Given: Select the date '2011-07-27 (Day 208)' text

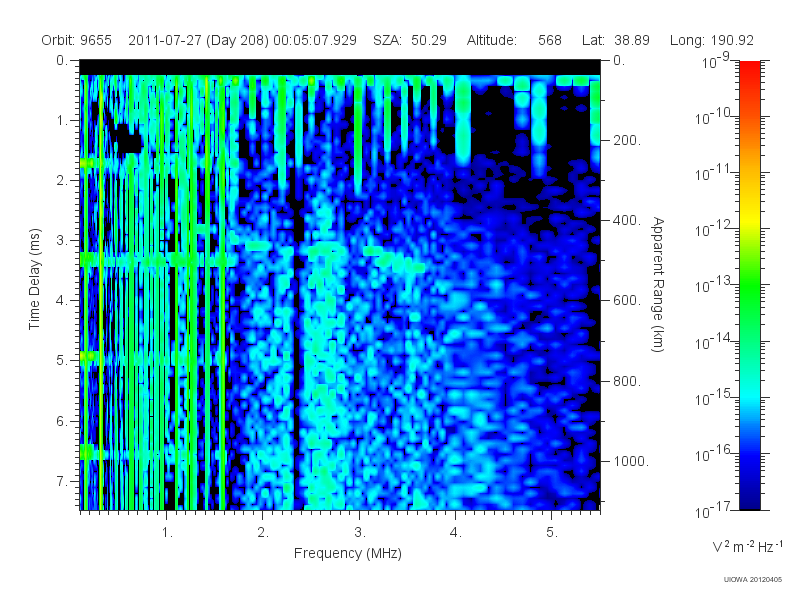Looking at the screenshot, I should click(198, 40).
